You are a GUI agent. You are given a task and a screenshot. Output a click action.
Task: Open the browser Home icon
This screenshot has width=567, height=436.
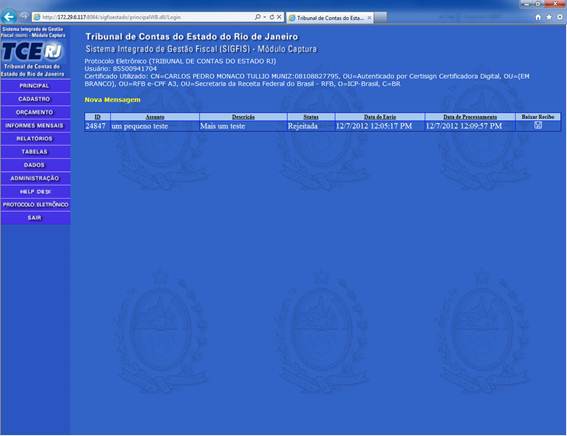(538, 17)
